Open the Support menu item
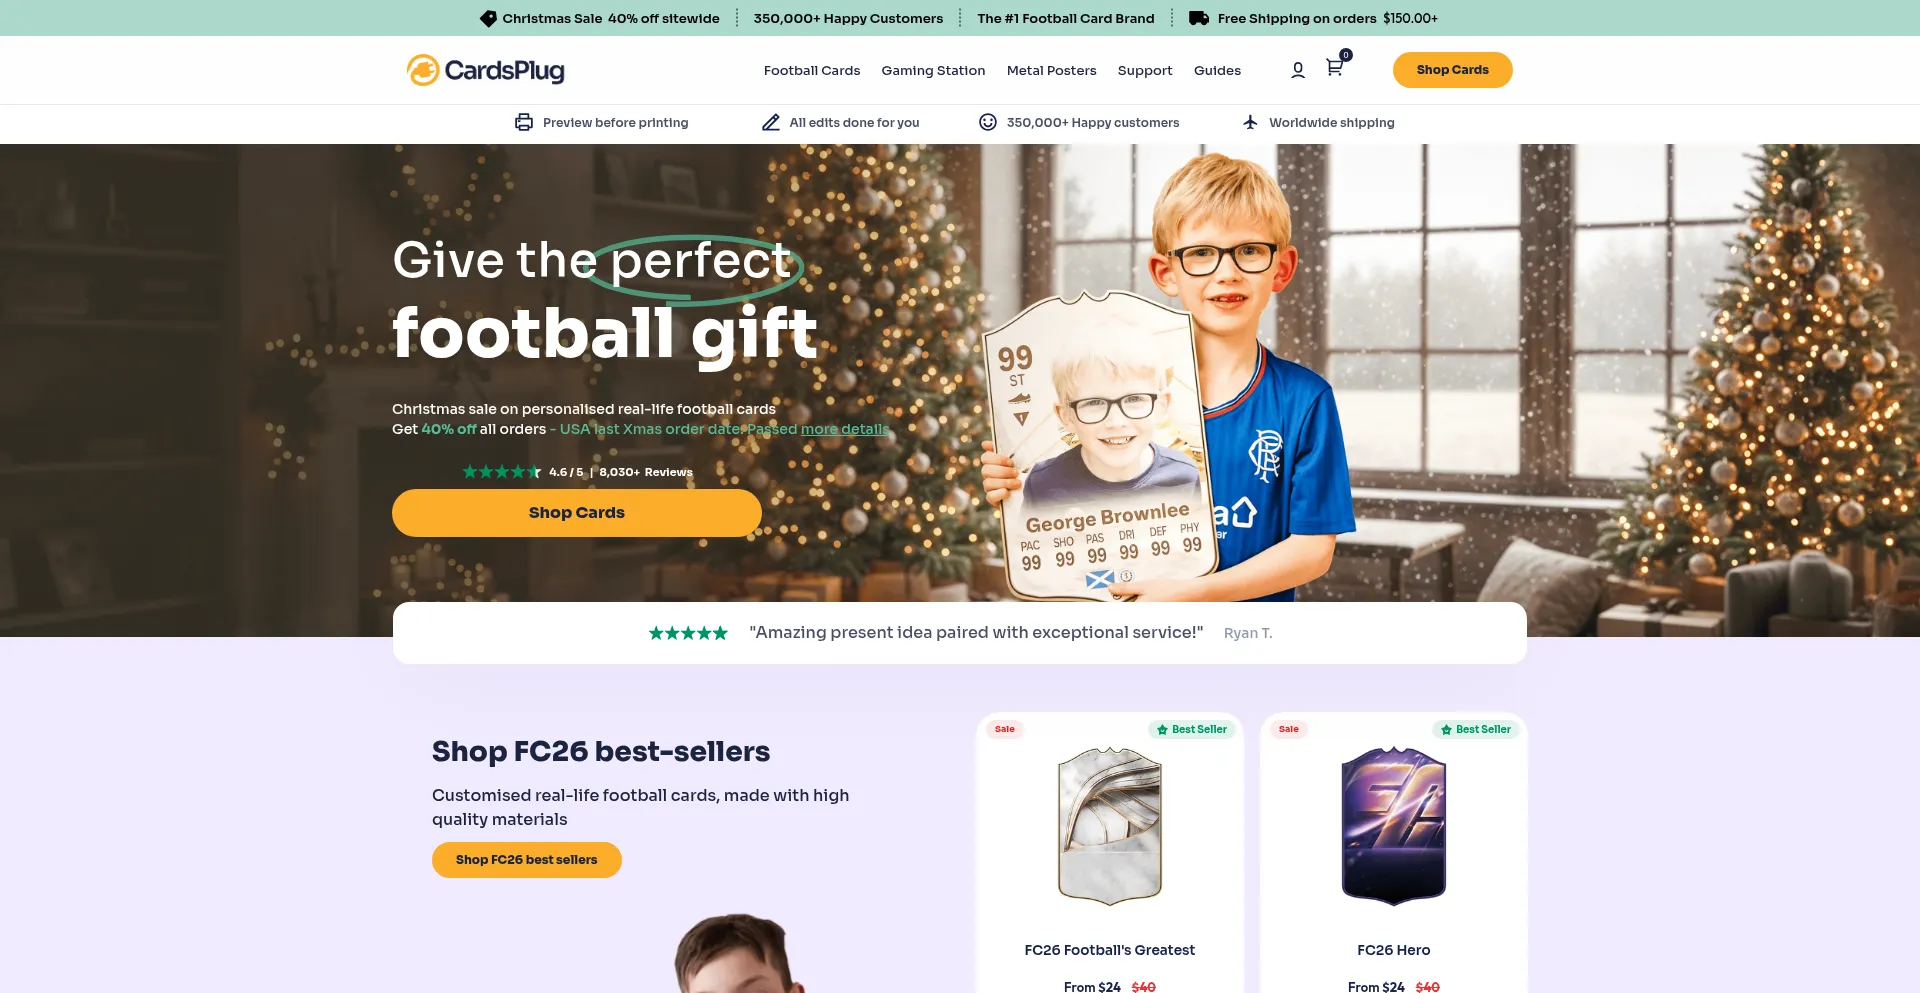Screen dimensions: 1920x993 1145,70
